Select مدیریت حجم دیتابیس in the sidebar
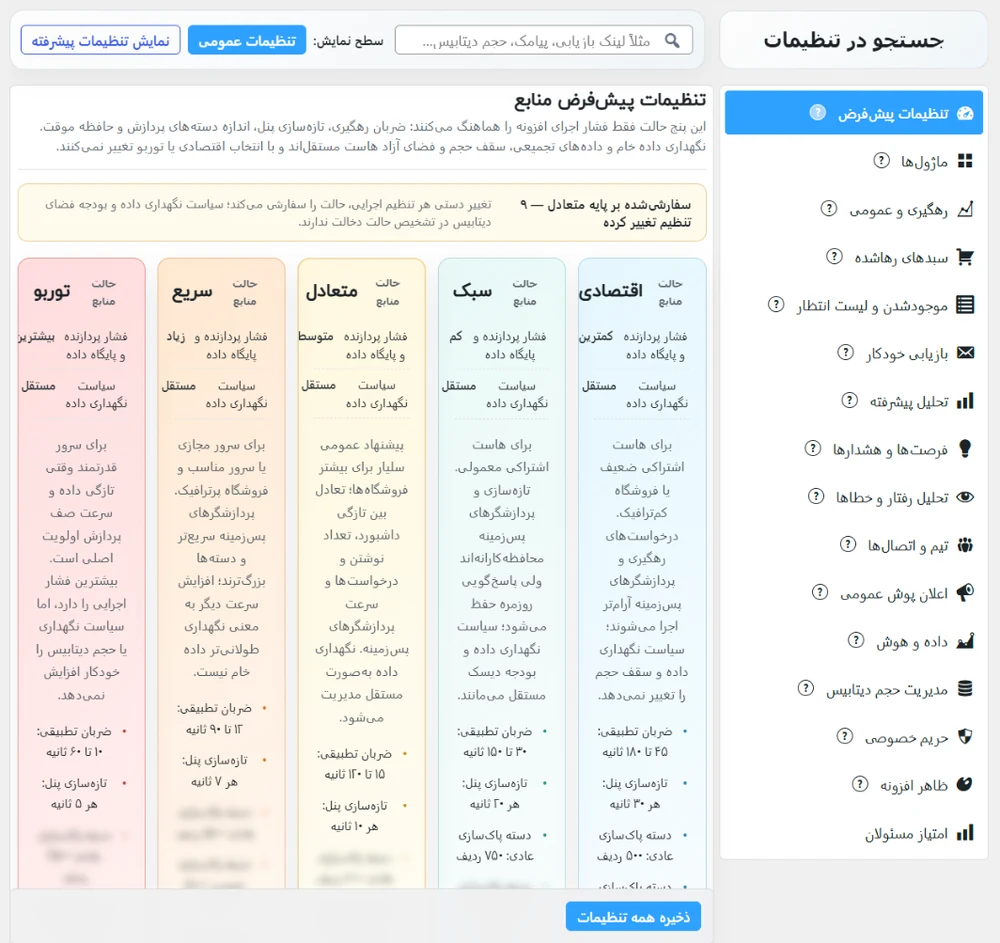 853,689
